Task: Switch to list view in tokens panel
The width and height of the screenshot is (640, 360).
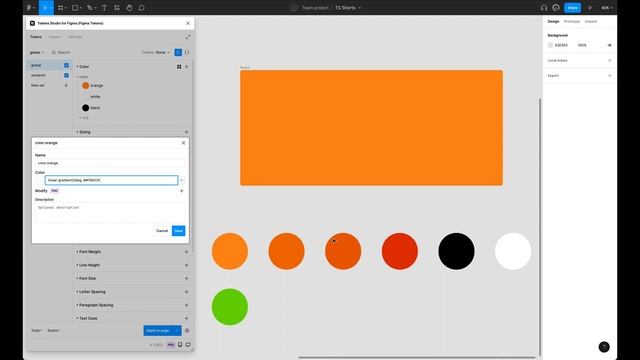Action: [x=178, y=52]
